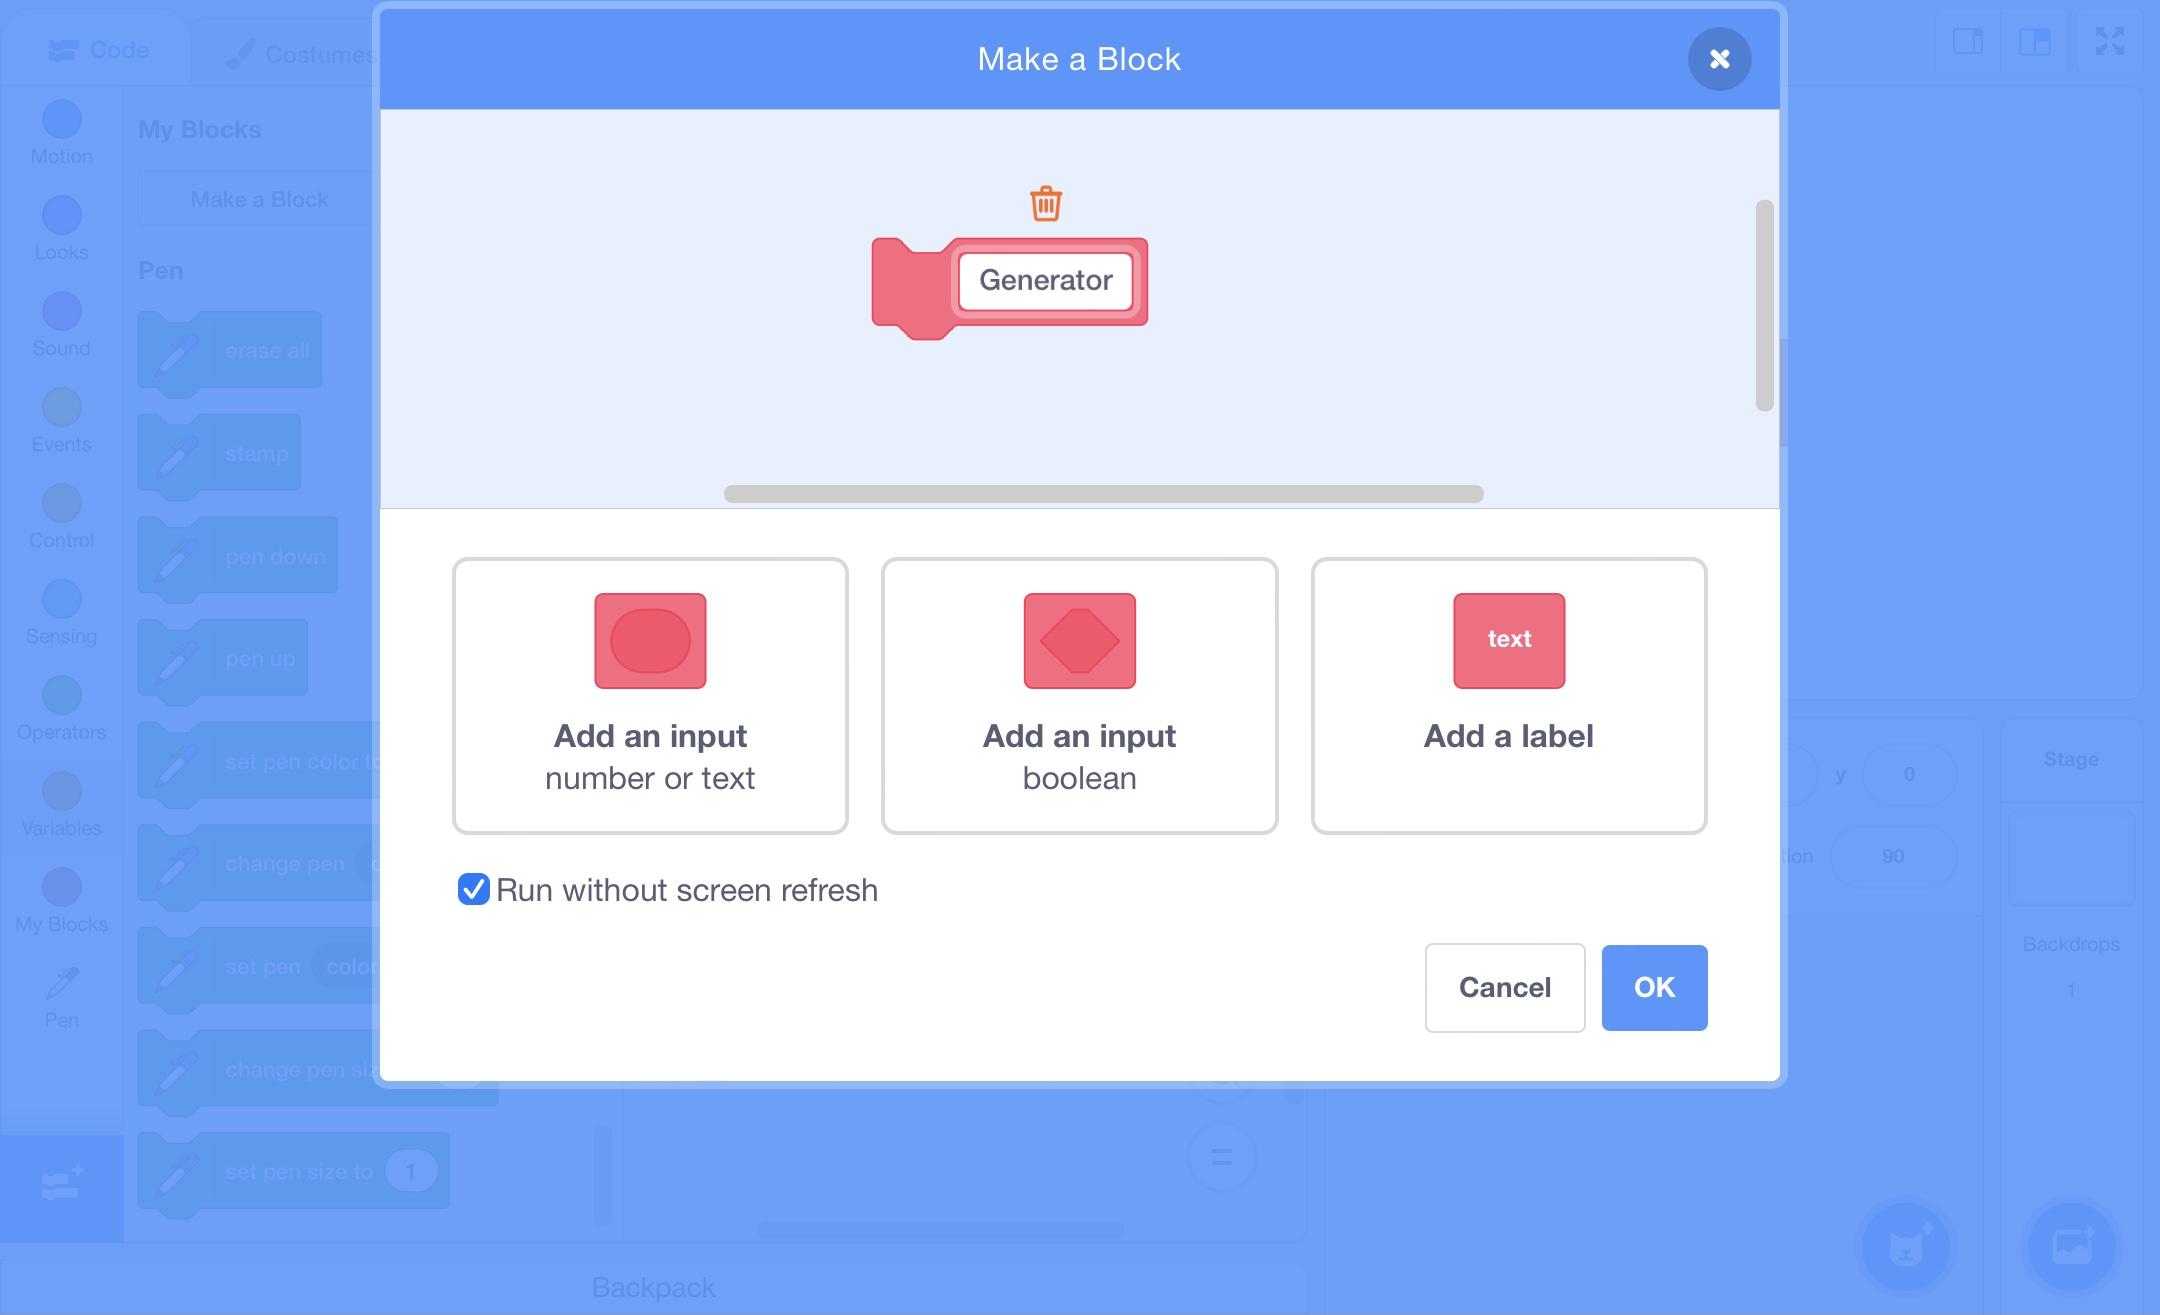Close the Make a Block dialog
The width and height of the screenshot is (2160, 1315).
coord(1719,59)
